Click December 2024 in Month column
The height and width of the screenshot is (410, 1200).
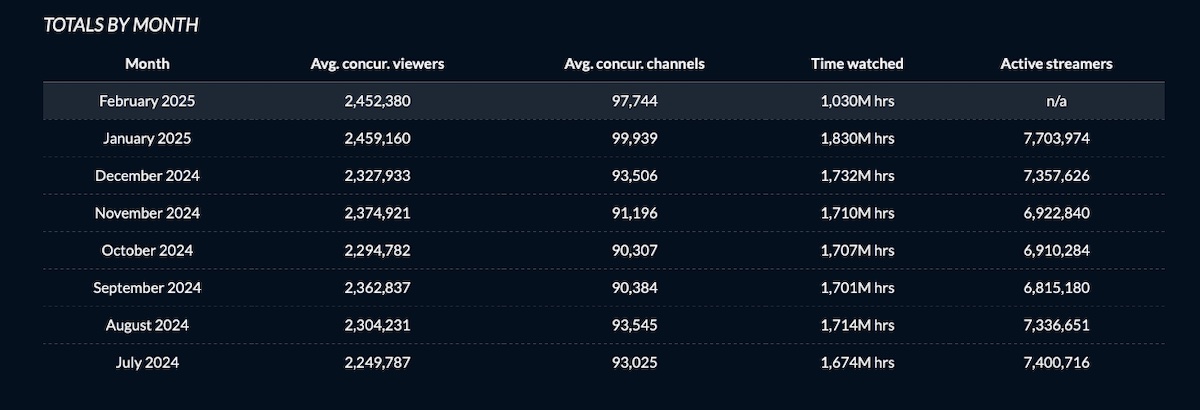coord(147,176)
